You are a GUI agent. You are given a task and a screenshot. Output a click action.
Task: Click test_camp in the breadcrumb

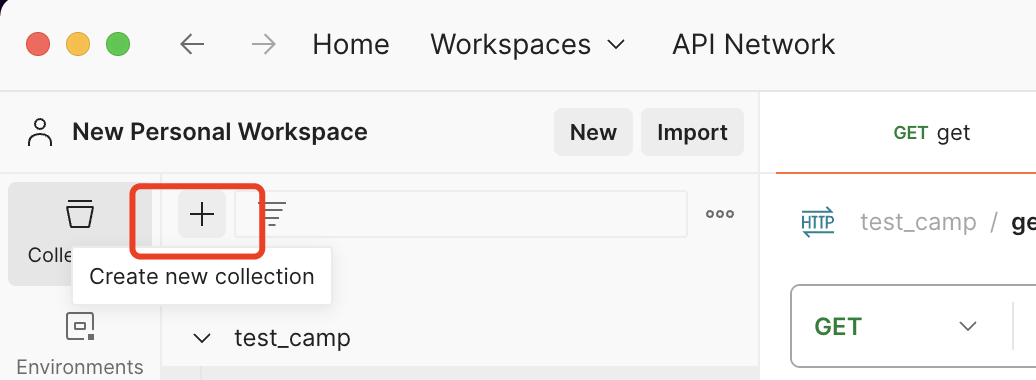point(918,222)
